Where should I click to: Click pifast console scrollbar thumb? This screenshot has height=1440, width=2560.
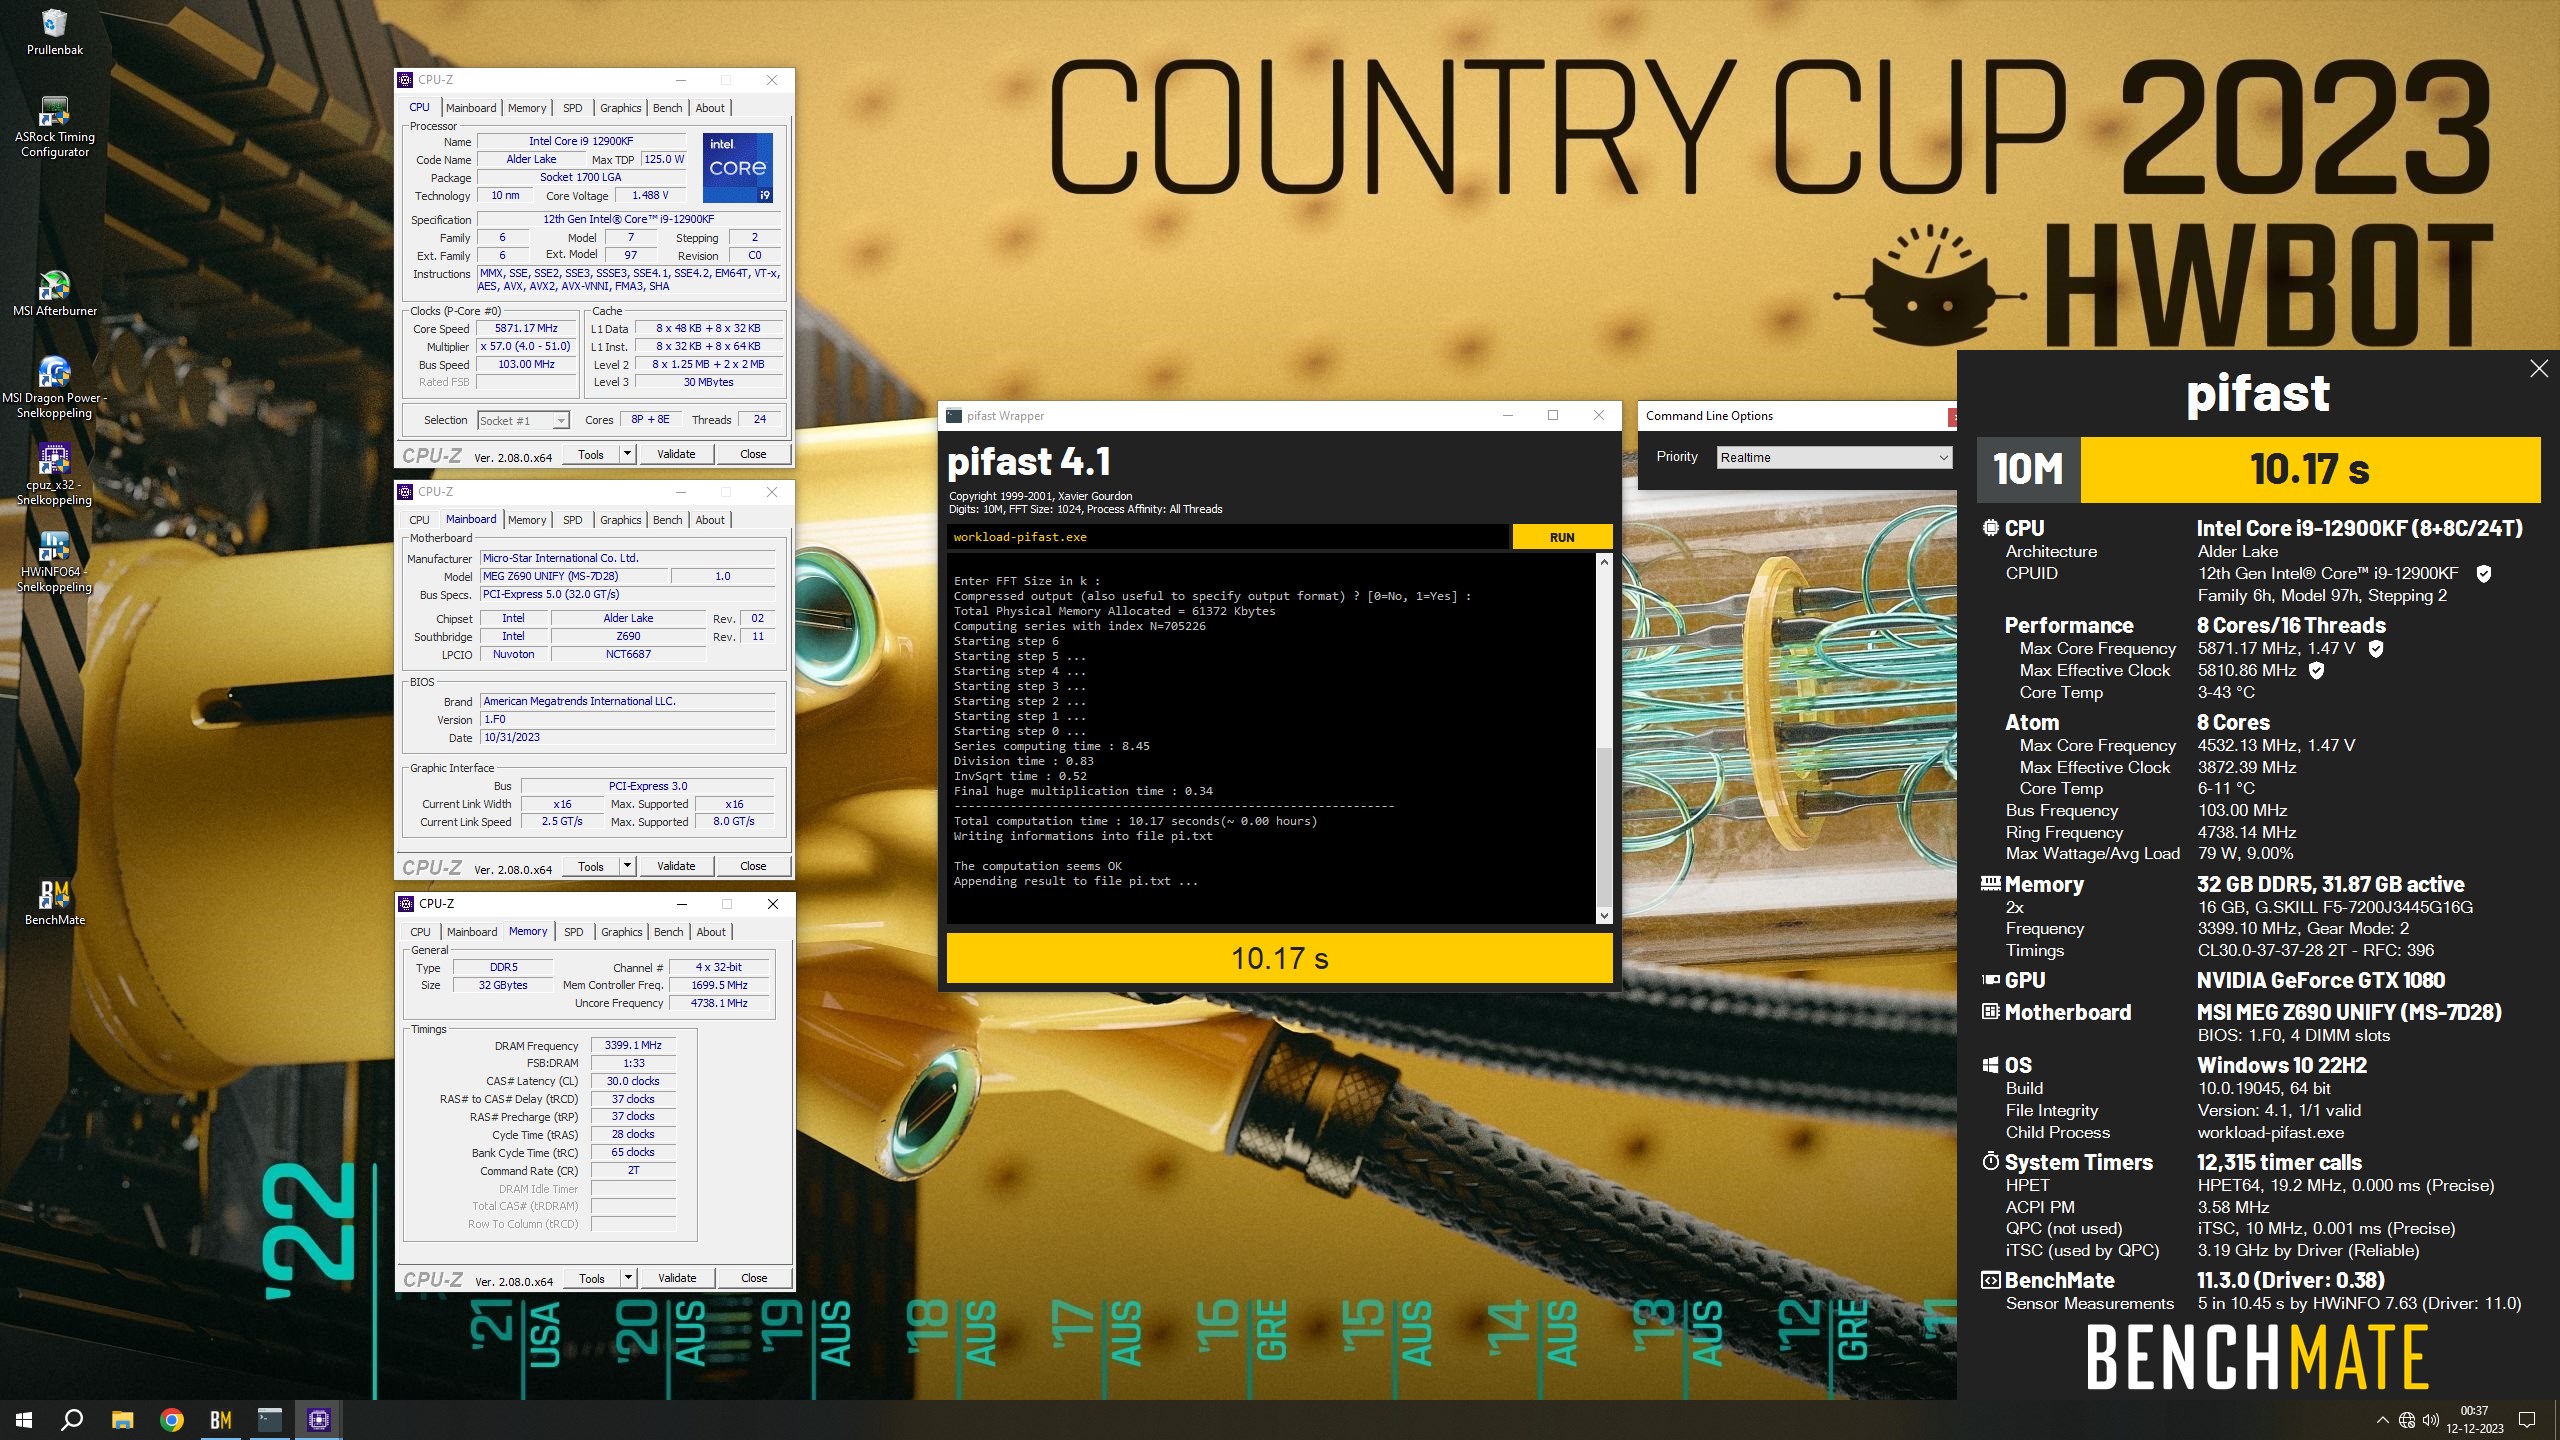click(x=1604, y=825)
